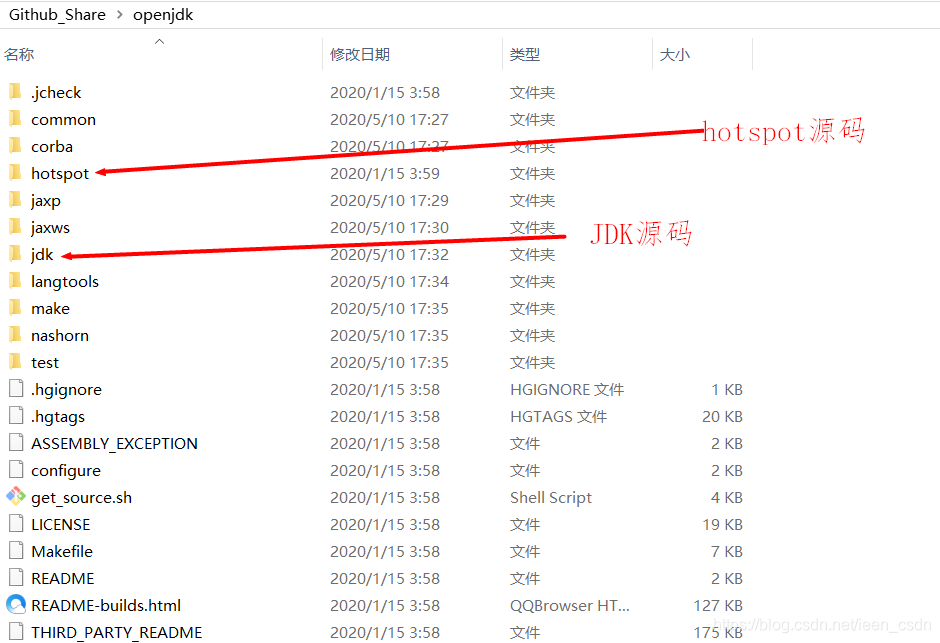Click the test folder icon
The image size is (940, 643).
(x=16, y=362)
